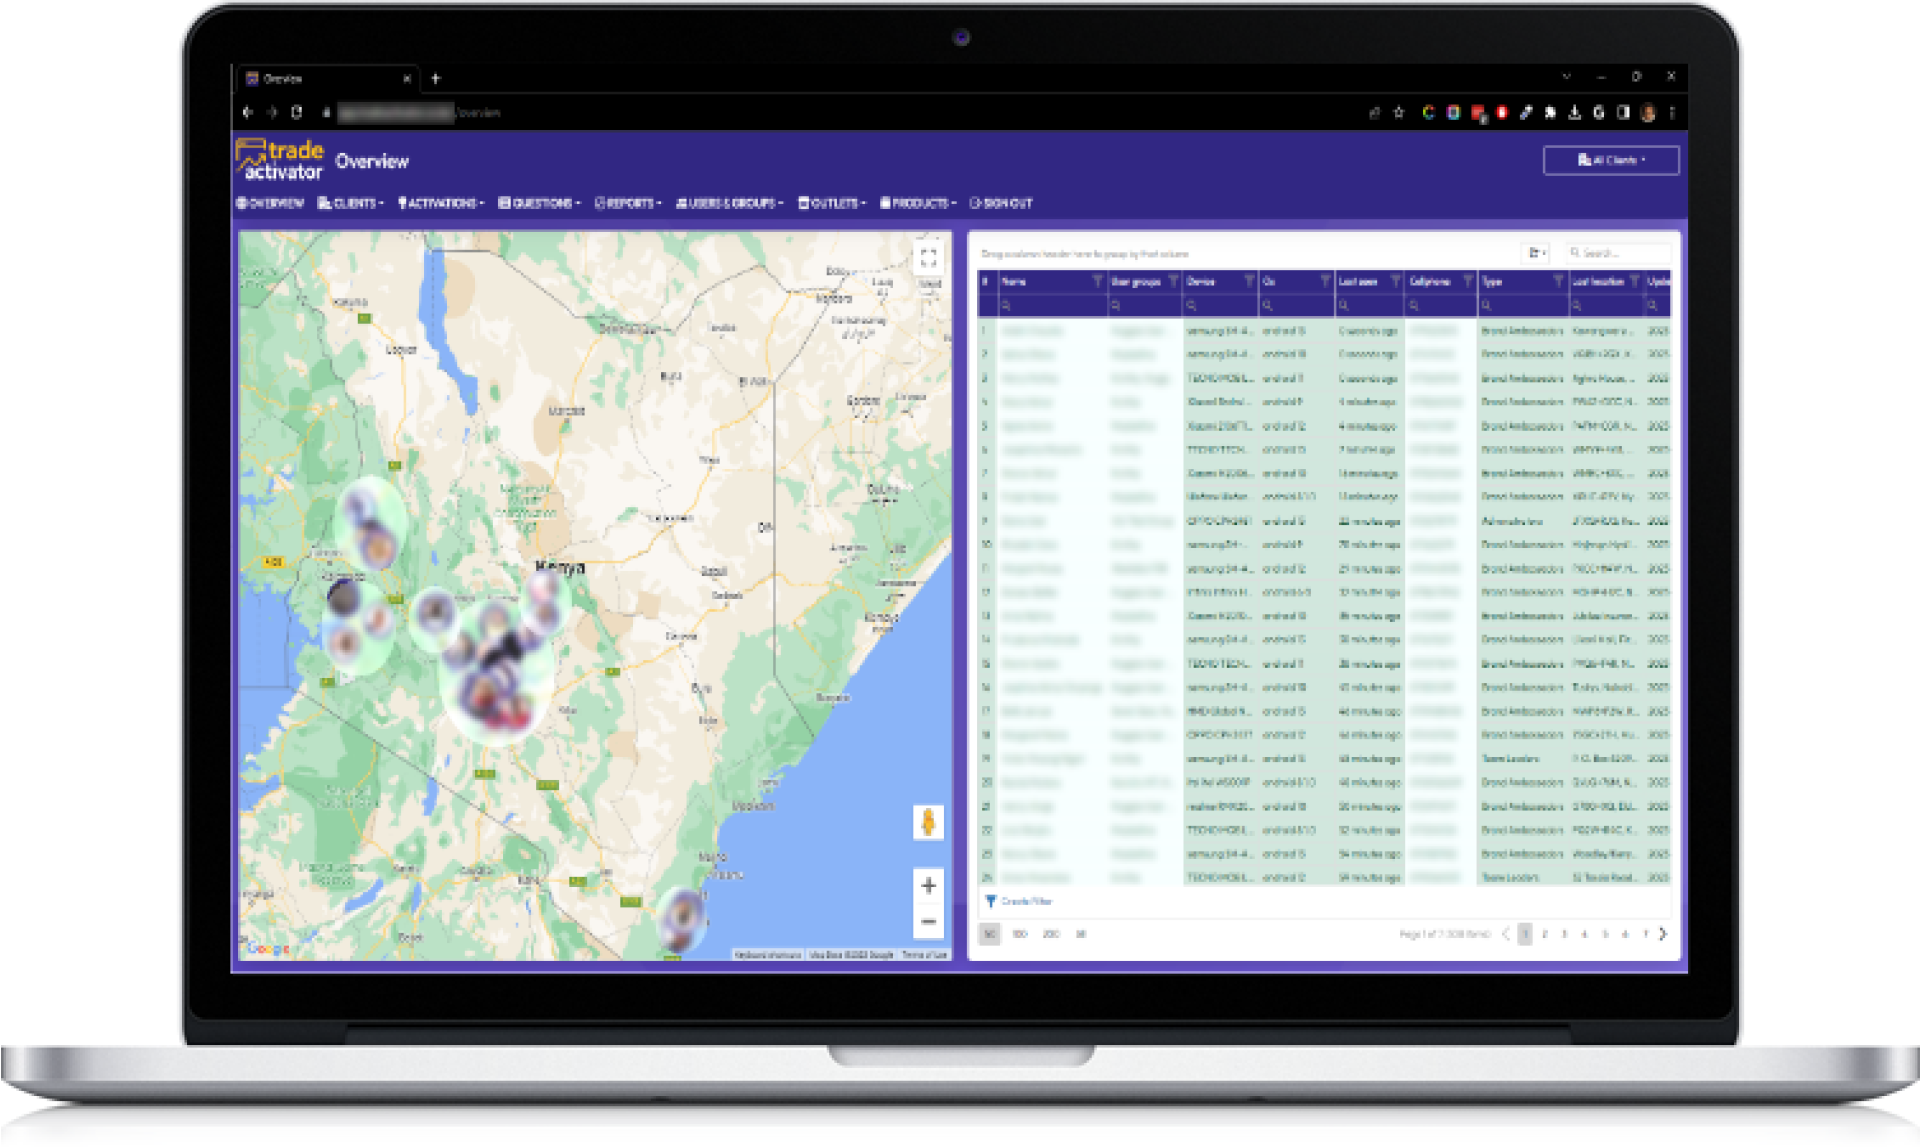Go to the next page arrow
The width and height of the screenshot is (1920, 1147).
point(1663,934)
